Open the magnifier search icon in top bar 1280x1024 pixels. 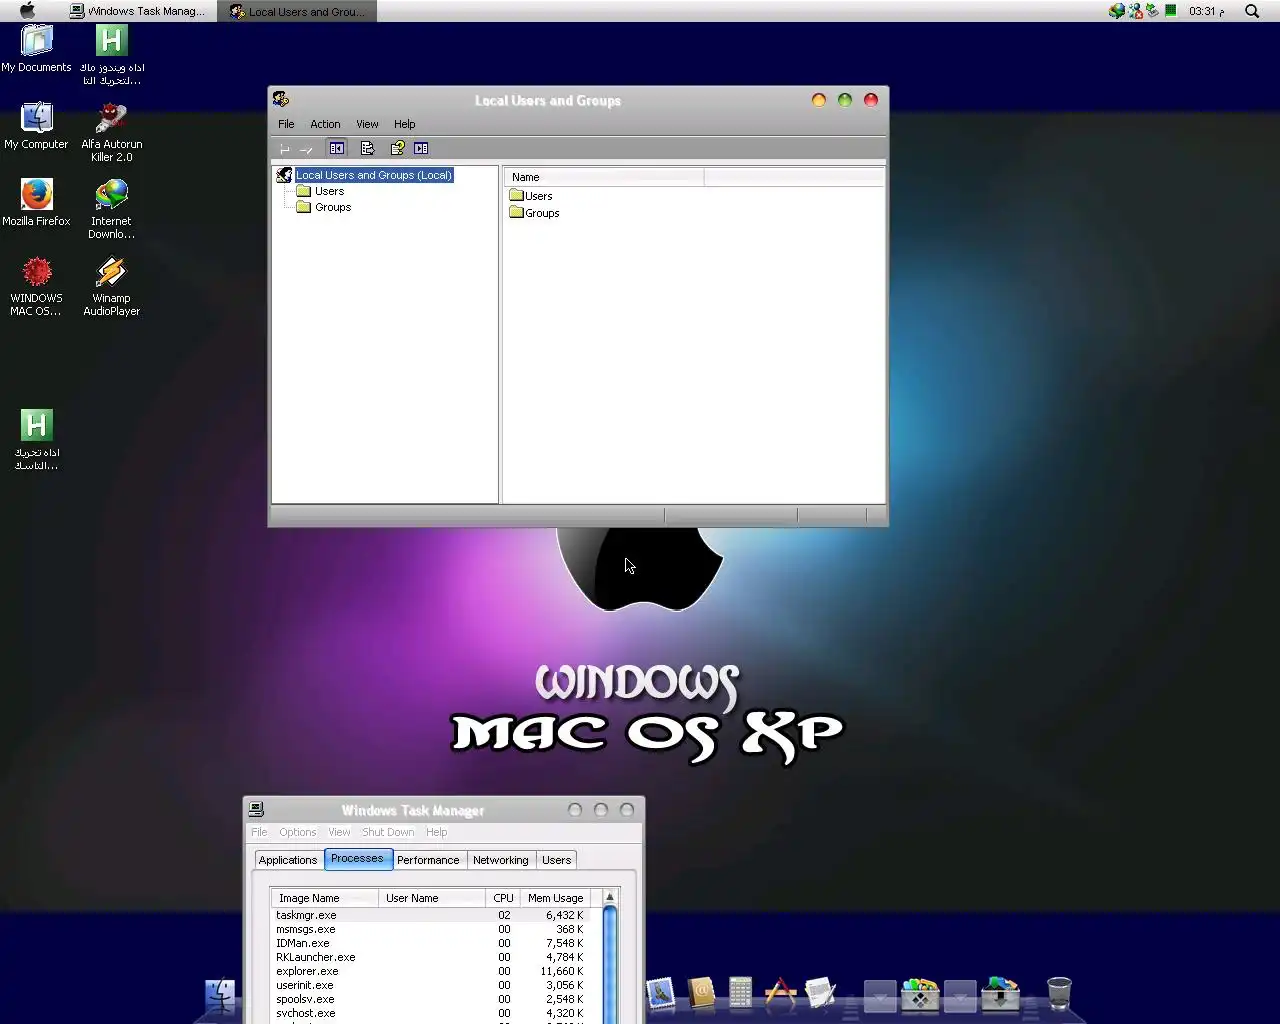pos(1252,11)
